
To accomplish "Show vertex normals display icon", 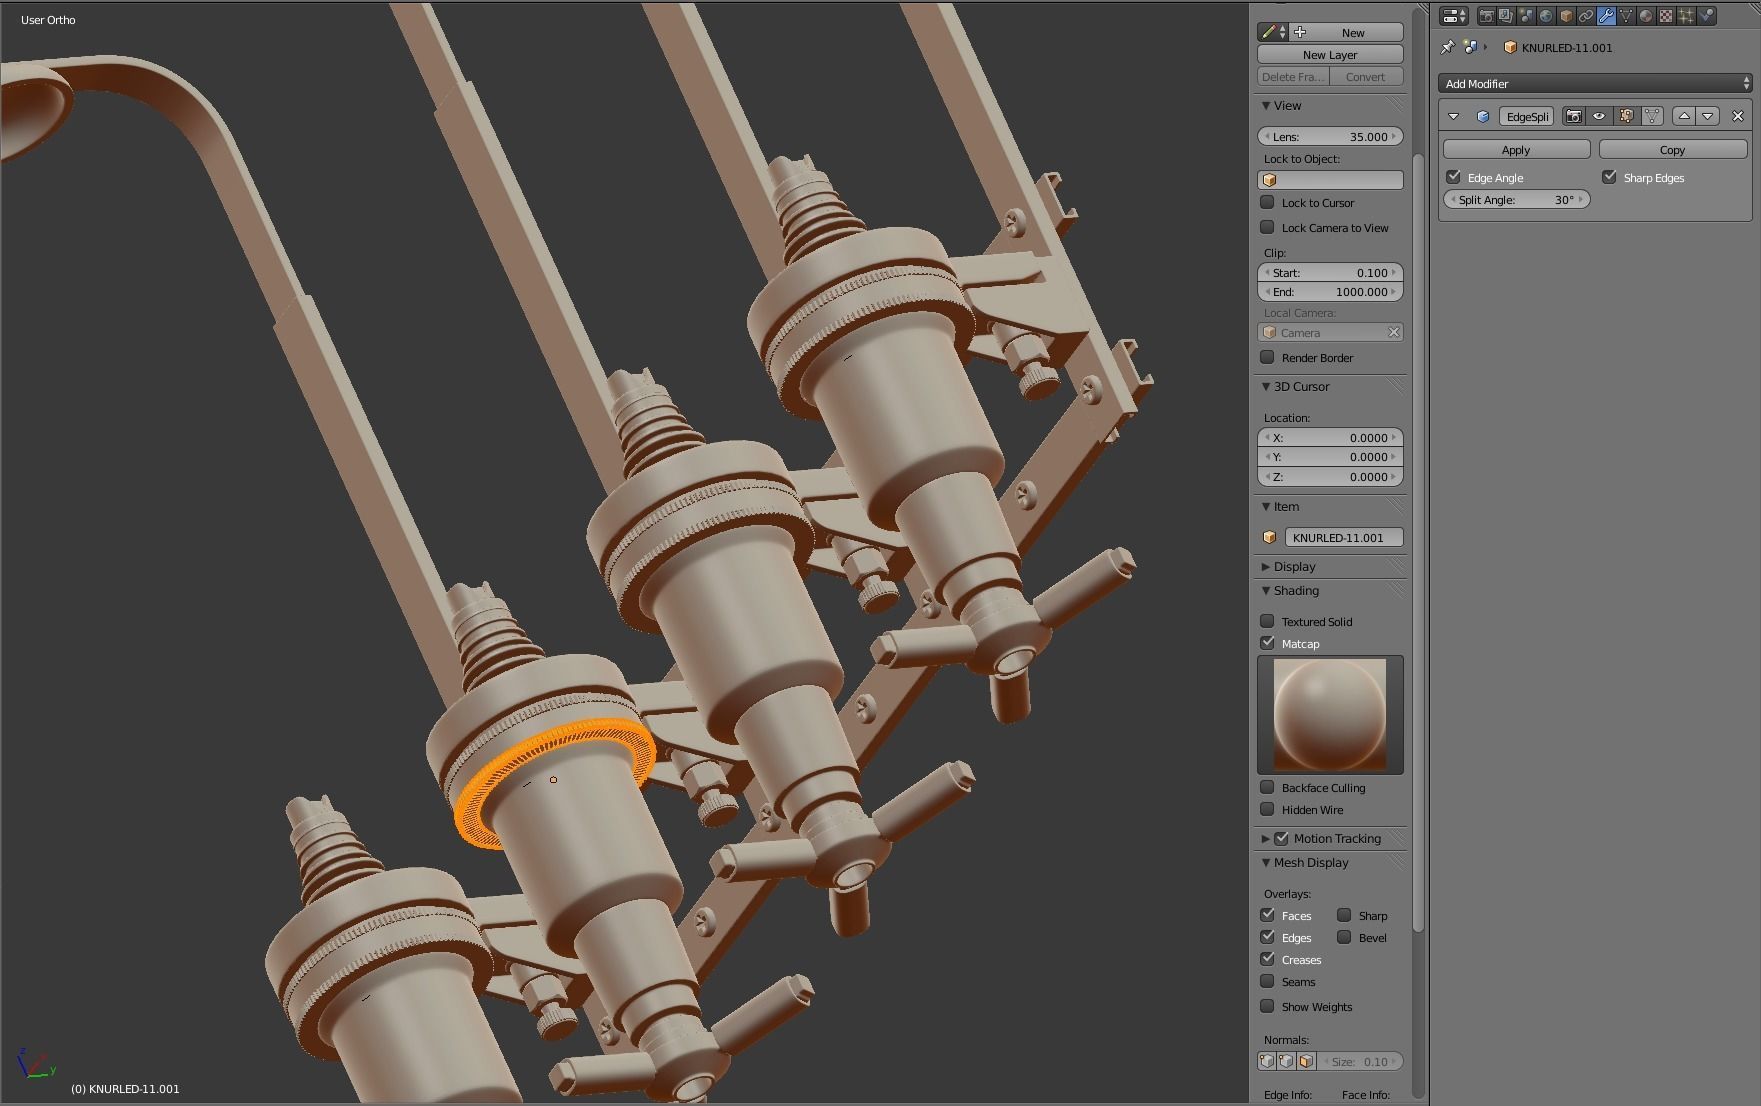I will click(x=1267, y=1062).
